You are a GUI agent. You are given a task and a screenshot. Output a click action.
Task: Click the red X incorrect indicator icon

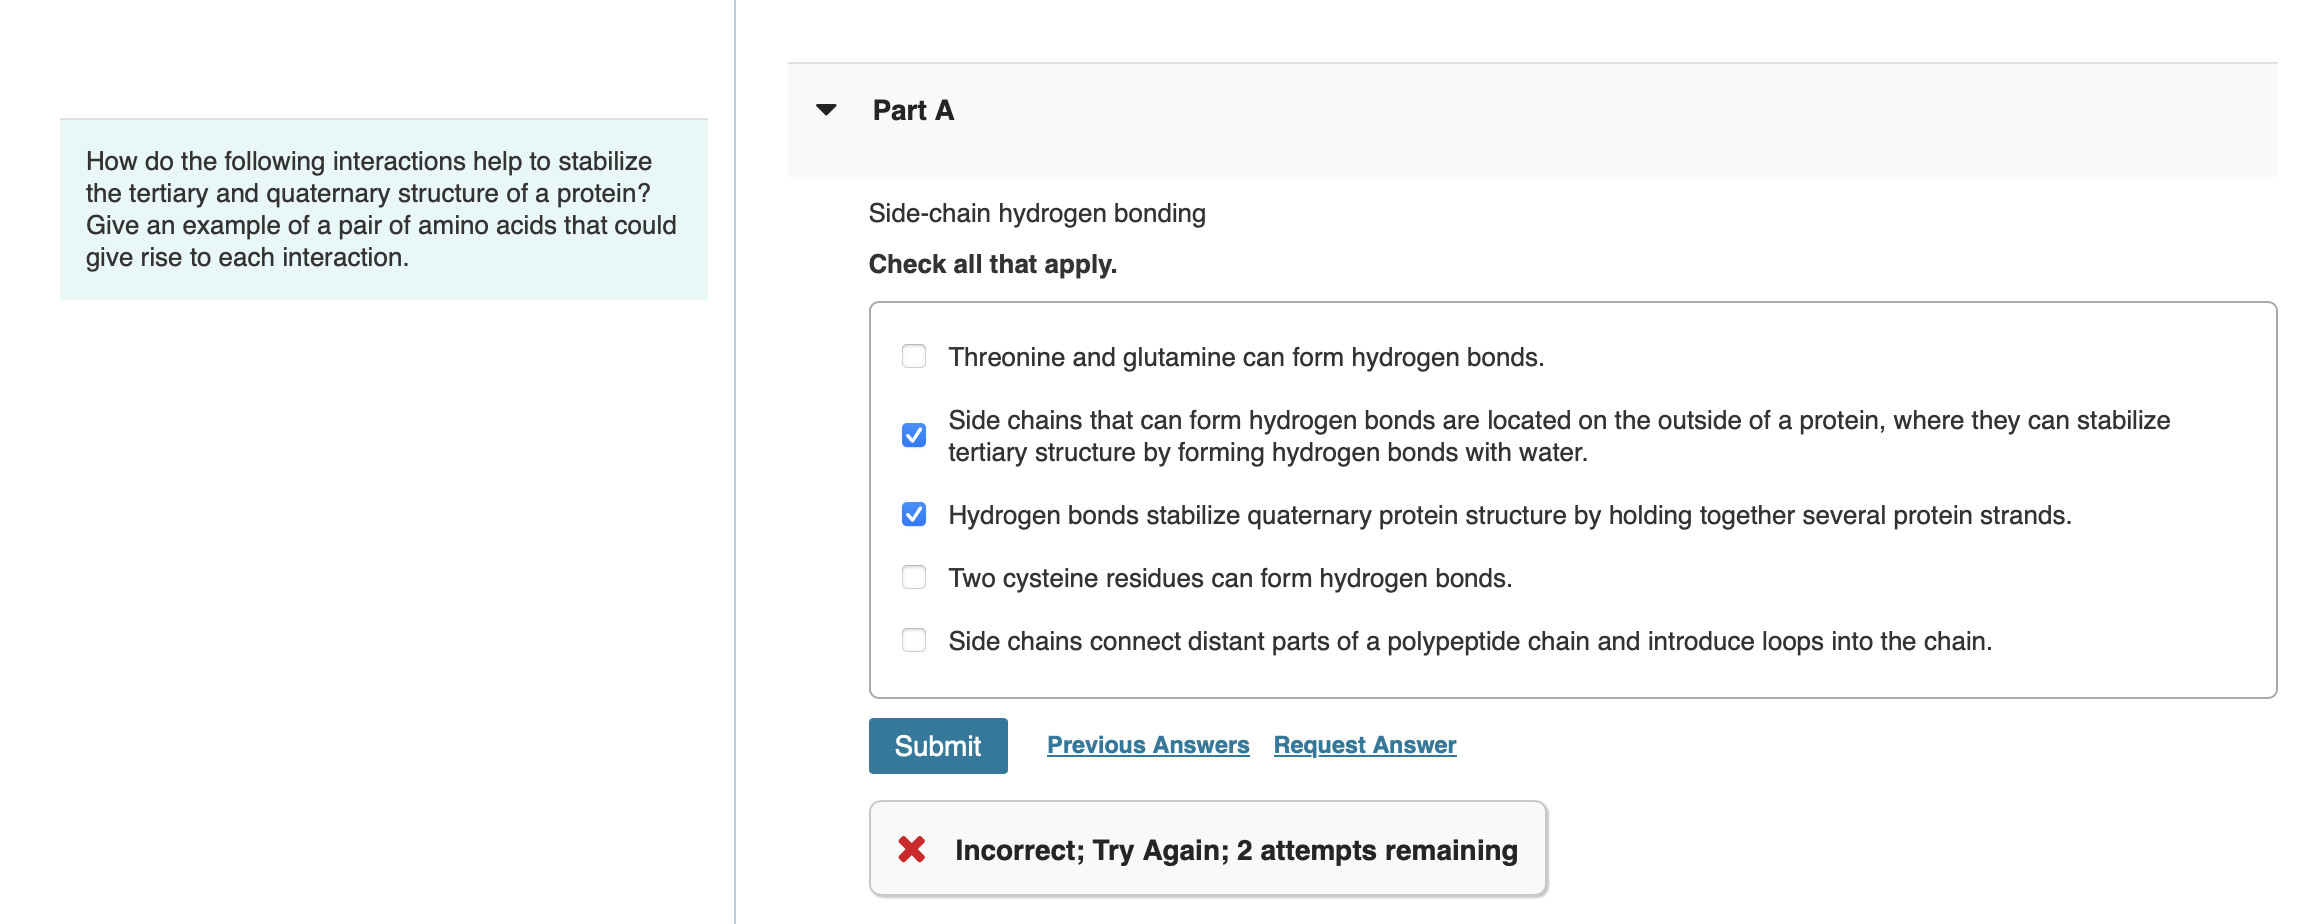[x=911, y=850]
